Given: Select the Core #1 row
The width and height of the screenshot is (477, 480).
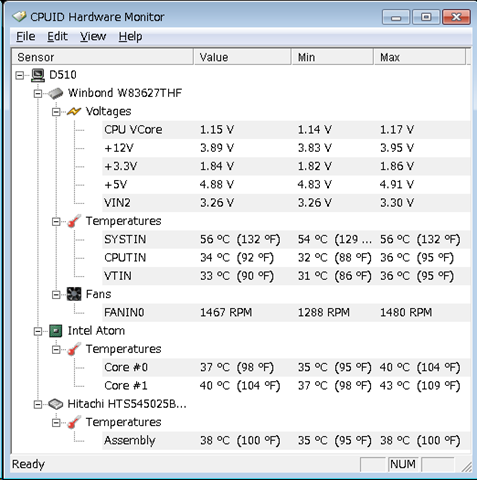Looking at the screenshot, I should pyautogui.click(x=286, y=386).
